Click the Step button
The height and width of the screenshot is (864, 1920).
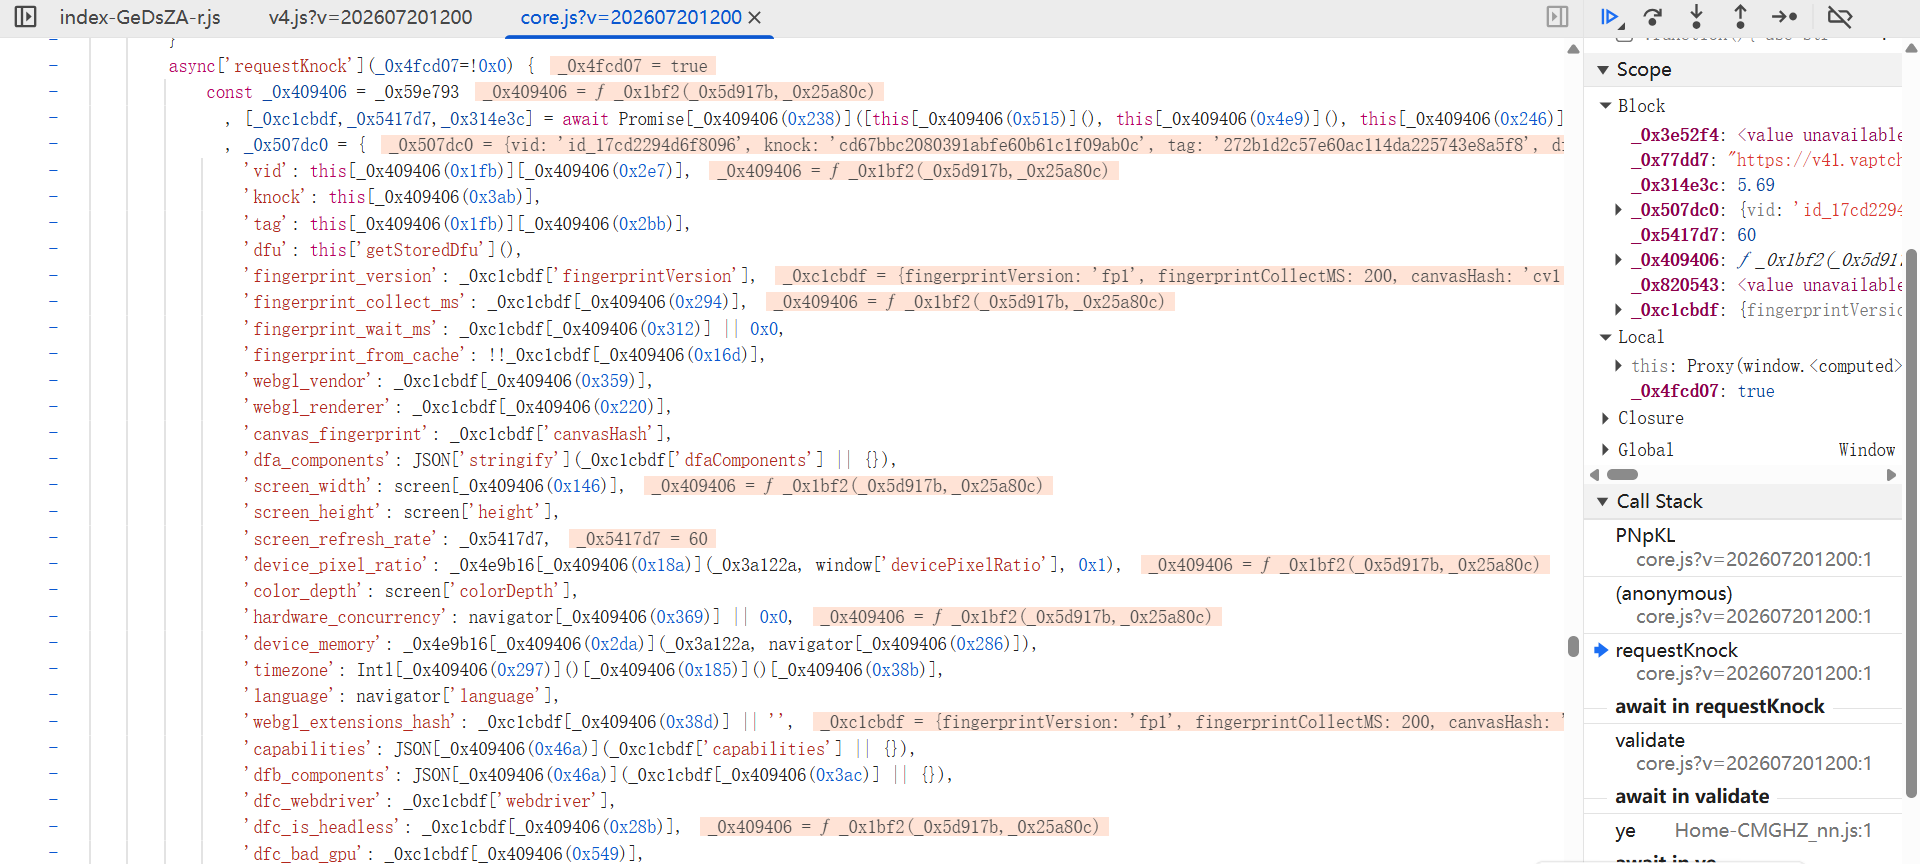click(1784, 17)
